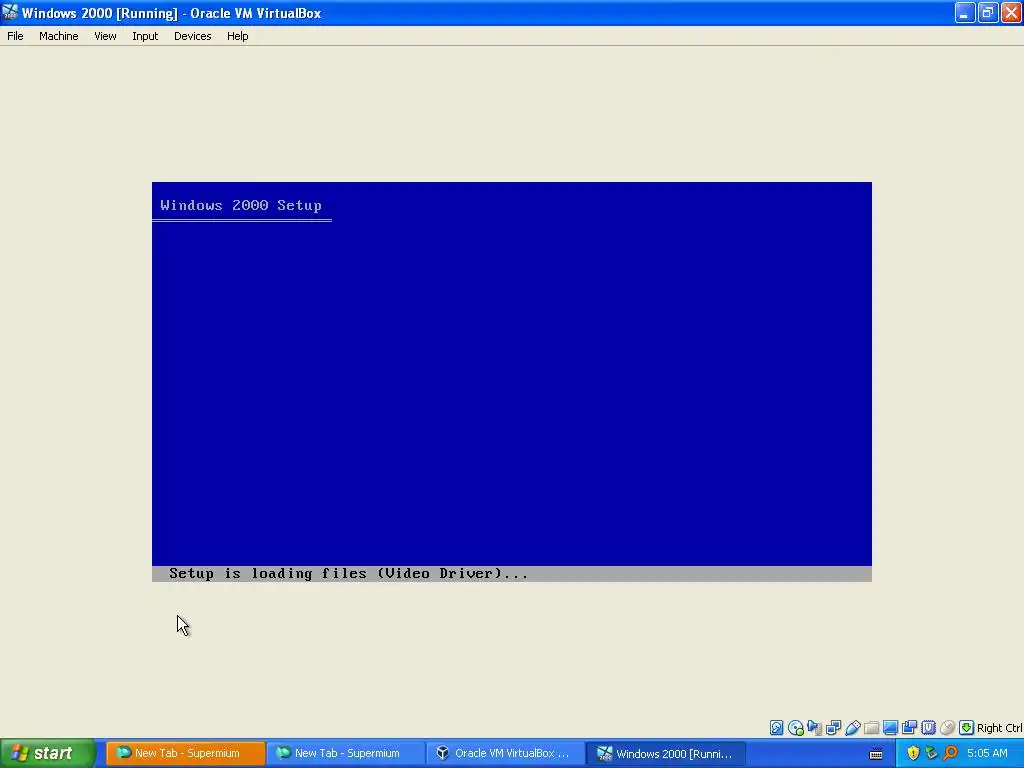This screenshot has width=1024, height=768.
Task: Switch to first orange New Tab Supermium taskbar button
Action: click(185, 753)
